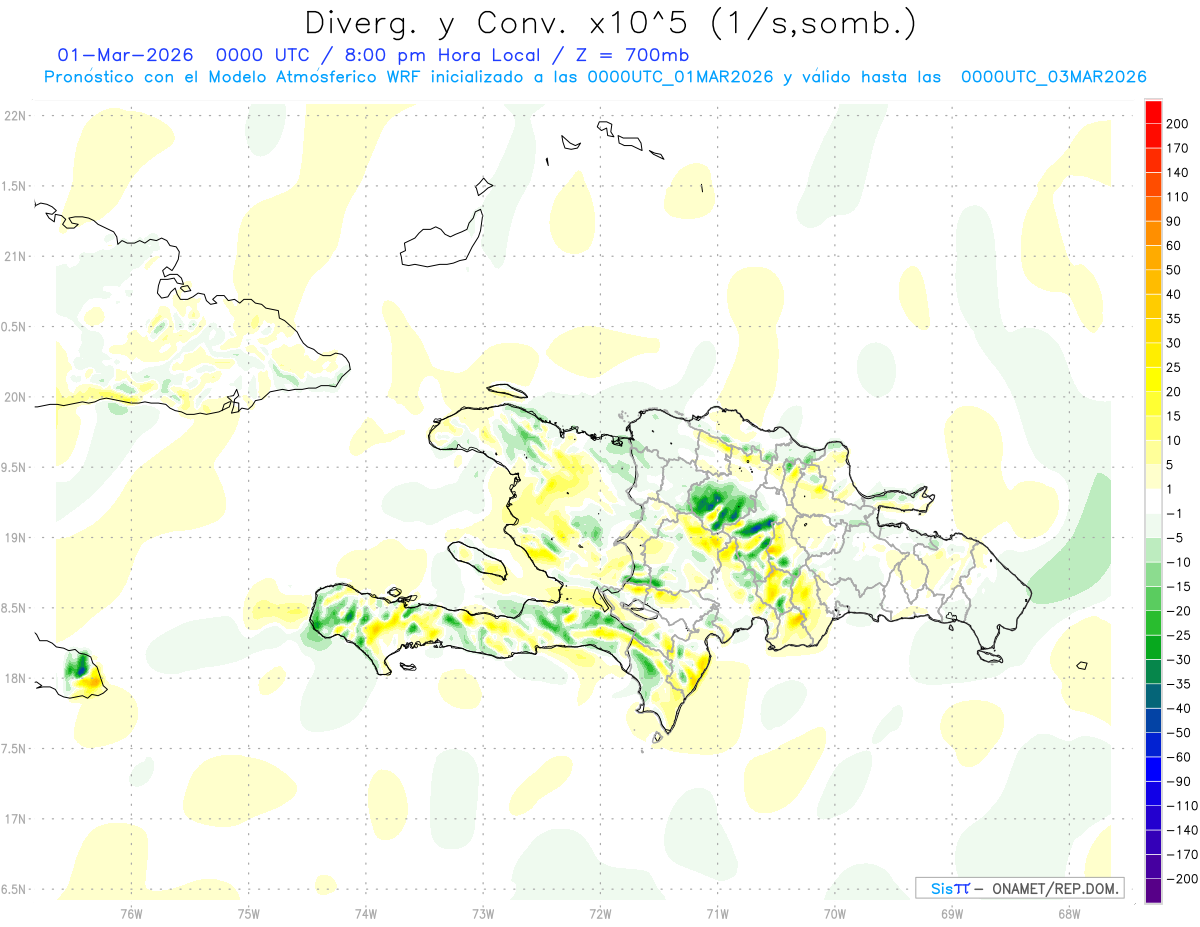Click the "70W" longitude label
This screenshot has width=1200, height=927.
pyautogui.click(x=834, y=914)
